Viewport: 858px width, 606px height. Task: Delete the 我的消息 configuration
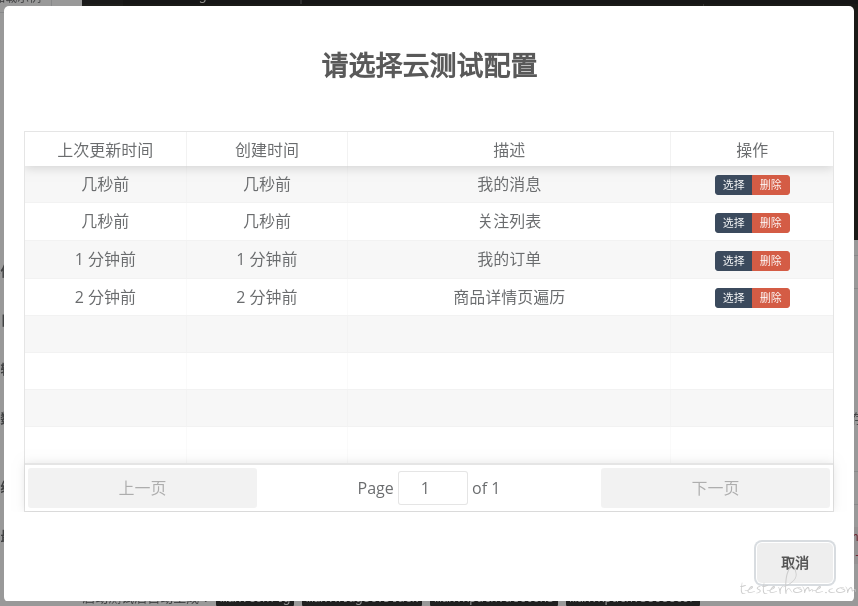(x=770, y=185)
